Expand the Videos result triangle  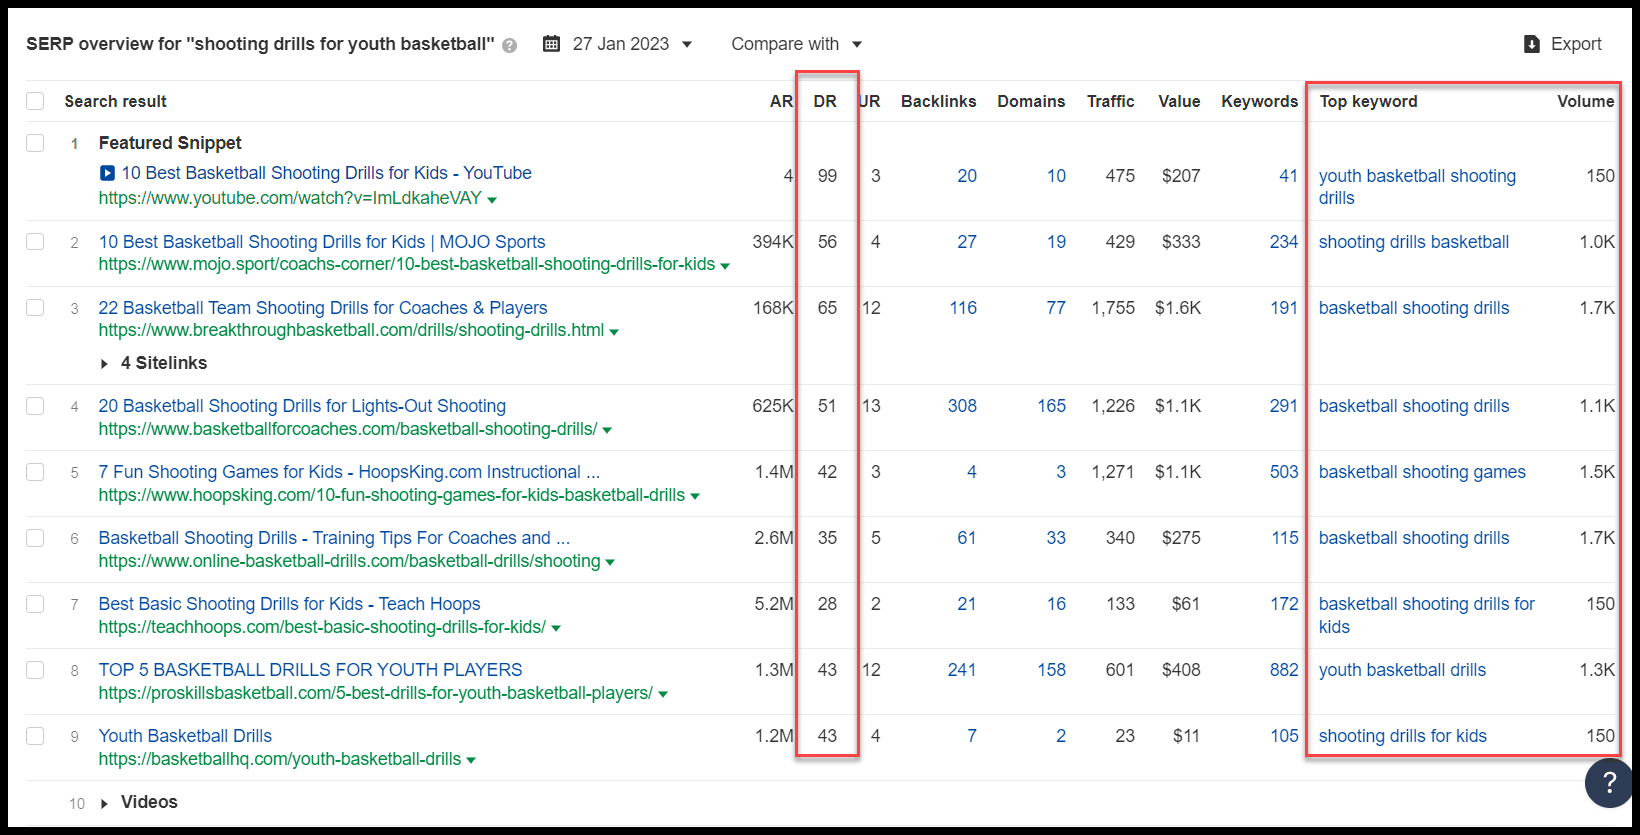click(104, 804)
